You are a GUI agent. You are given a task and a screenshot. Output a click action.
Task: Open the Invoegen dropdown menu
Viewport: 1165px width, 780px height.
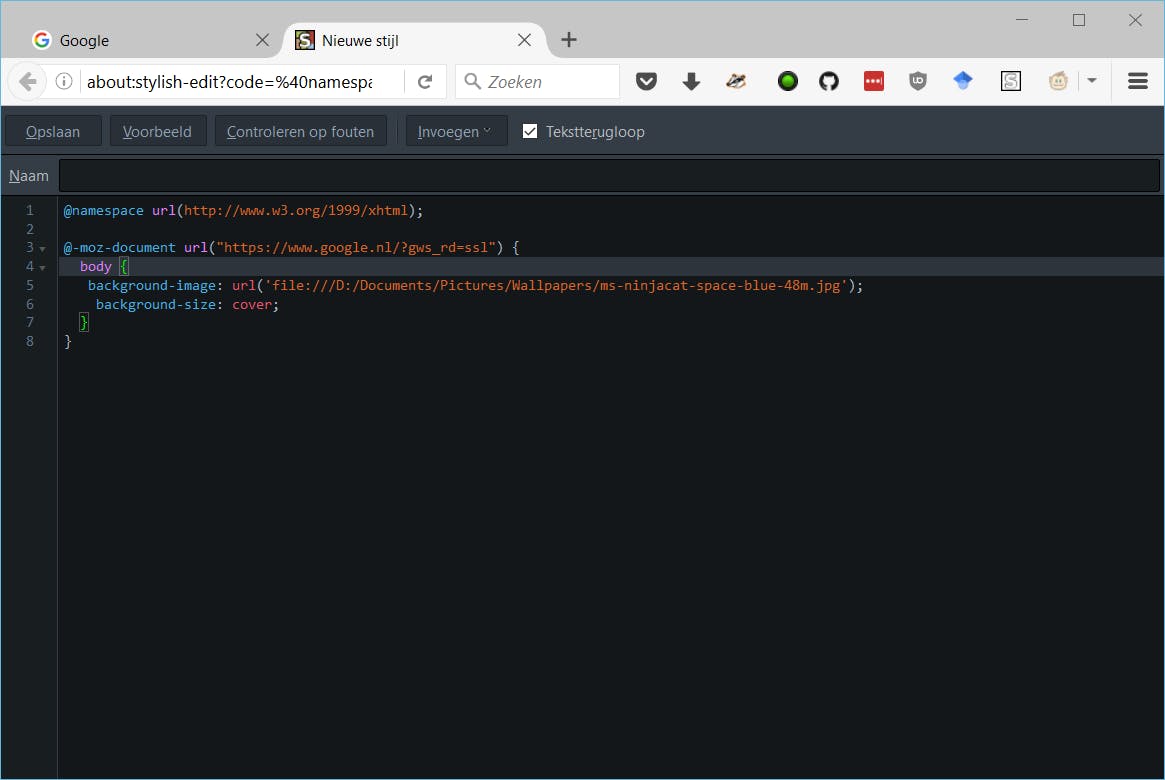(x=456, y=131)
